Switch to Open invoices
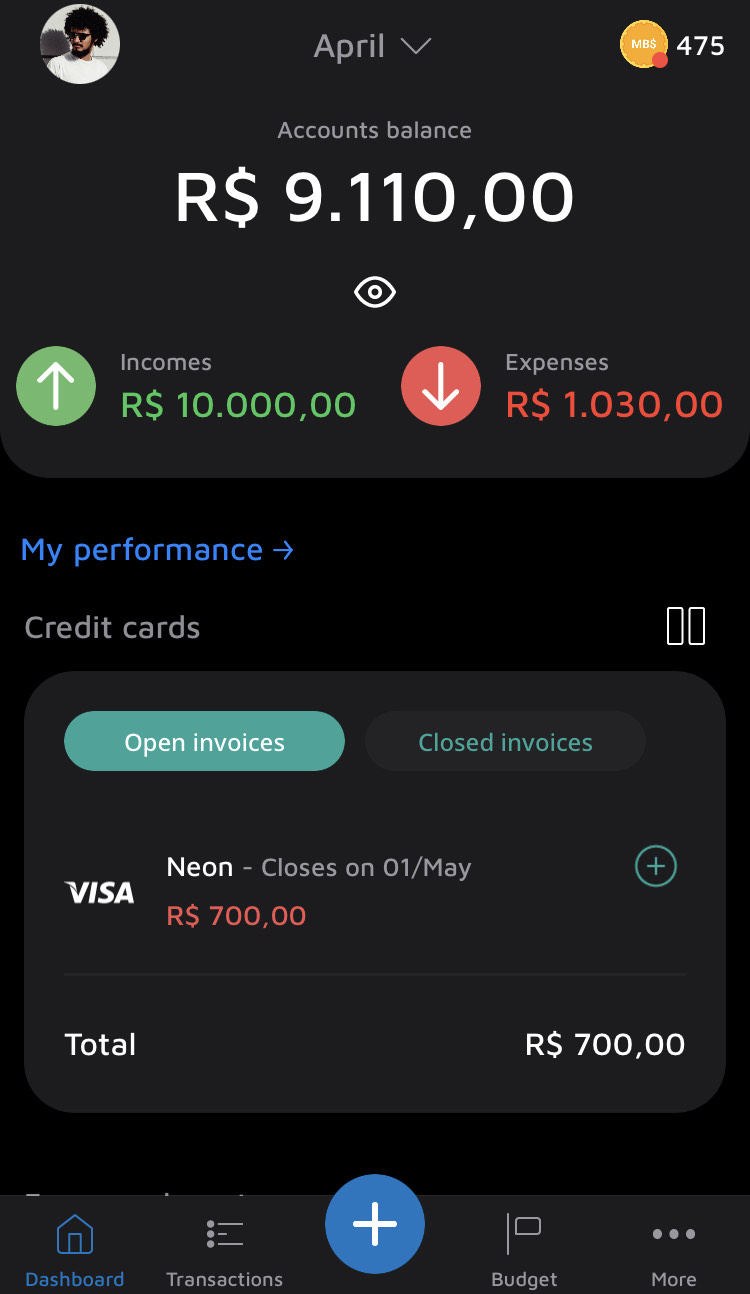 204,742
